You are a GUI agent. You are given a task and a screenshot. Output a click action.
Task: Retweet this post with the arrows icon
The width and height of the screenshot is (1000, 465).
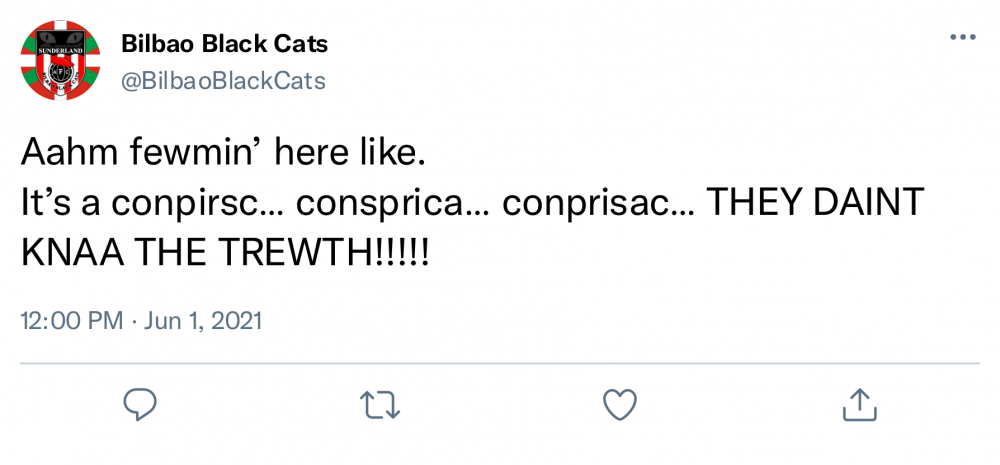380,405
